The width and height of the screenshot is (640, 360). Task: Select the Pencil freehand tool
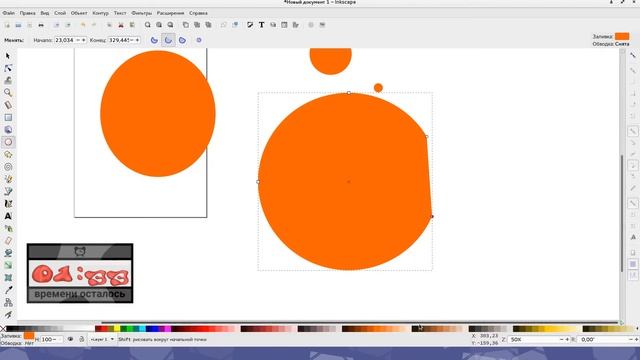point(8,179)
